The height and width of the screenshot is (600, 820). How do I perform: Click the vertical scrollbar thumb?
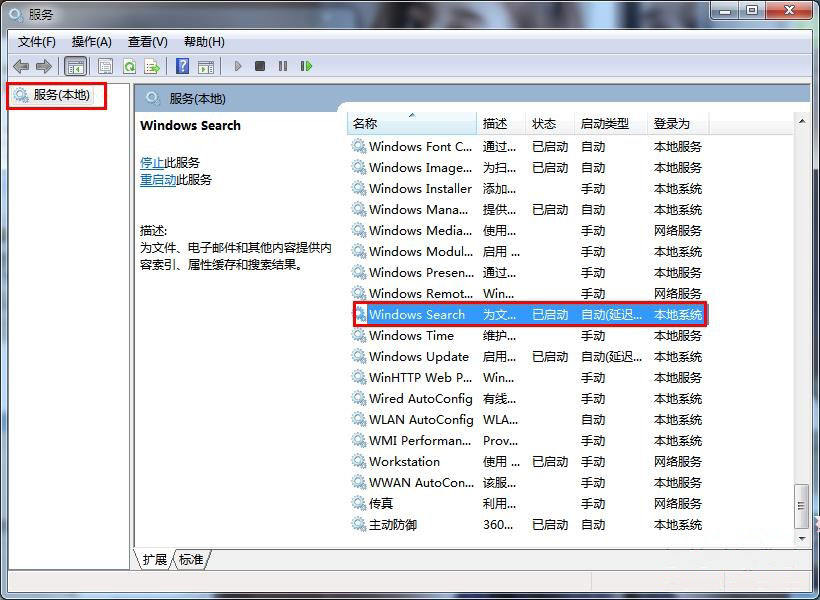click(801, 506)
